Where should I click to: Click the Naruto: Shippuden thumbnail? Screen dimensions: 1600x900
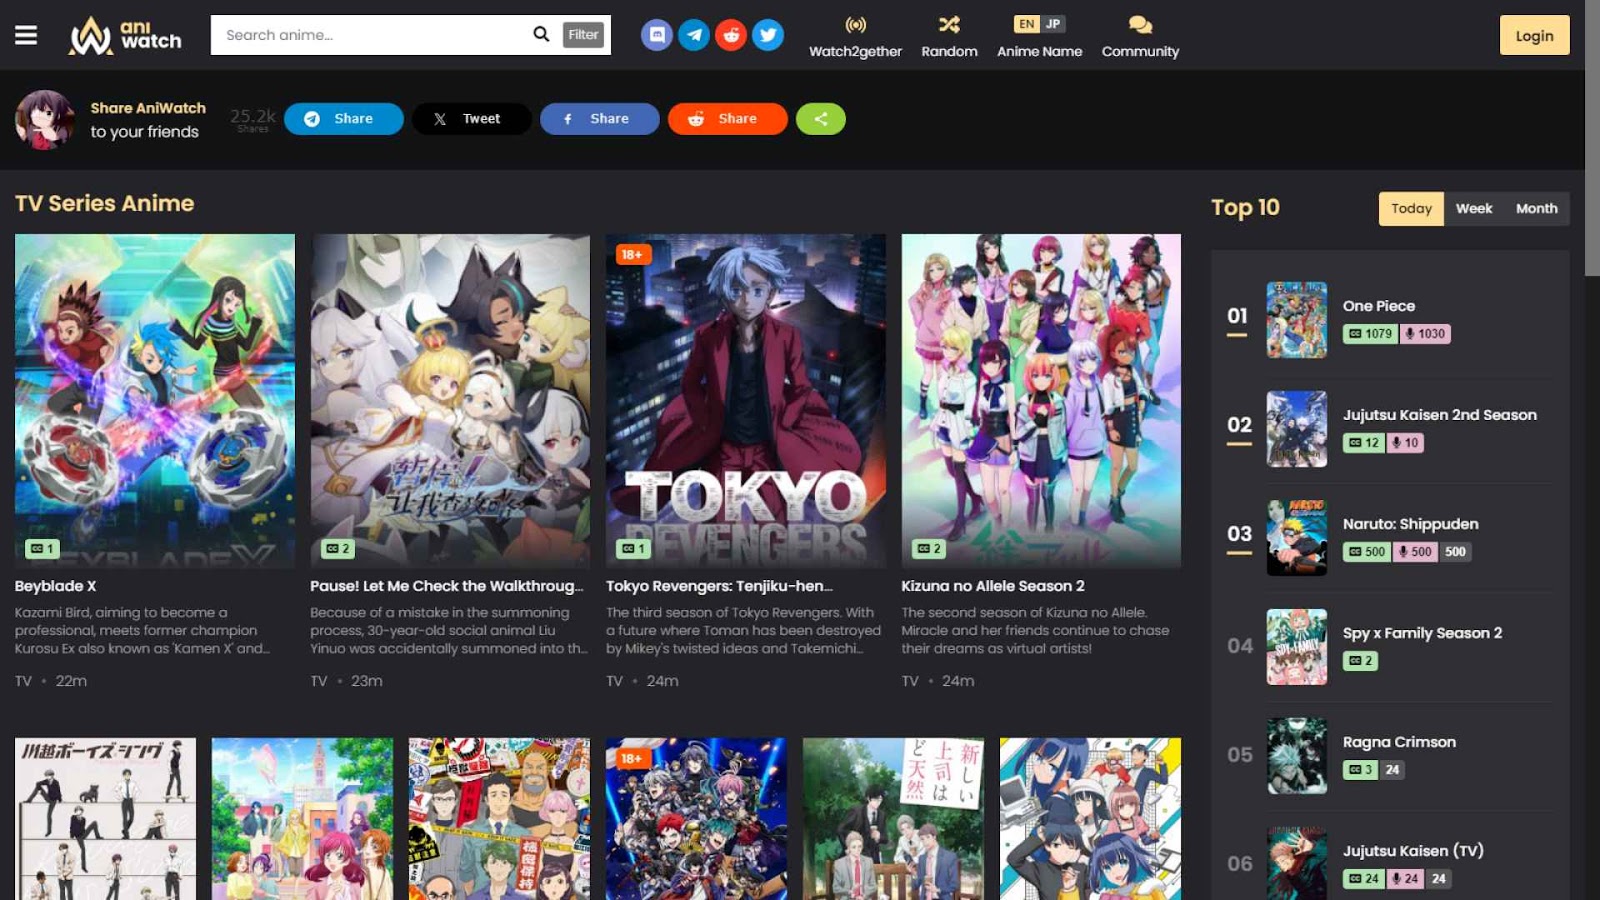coord(1297,538)
